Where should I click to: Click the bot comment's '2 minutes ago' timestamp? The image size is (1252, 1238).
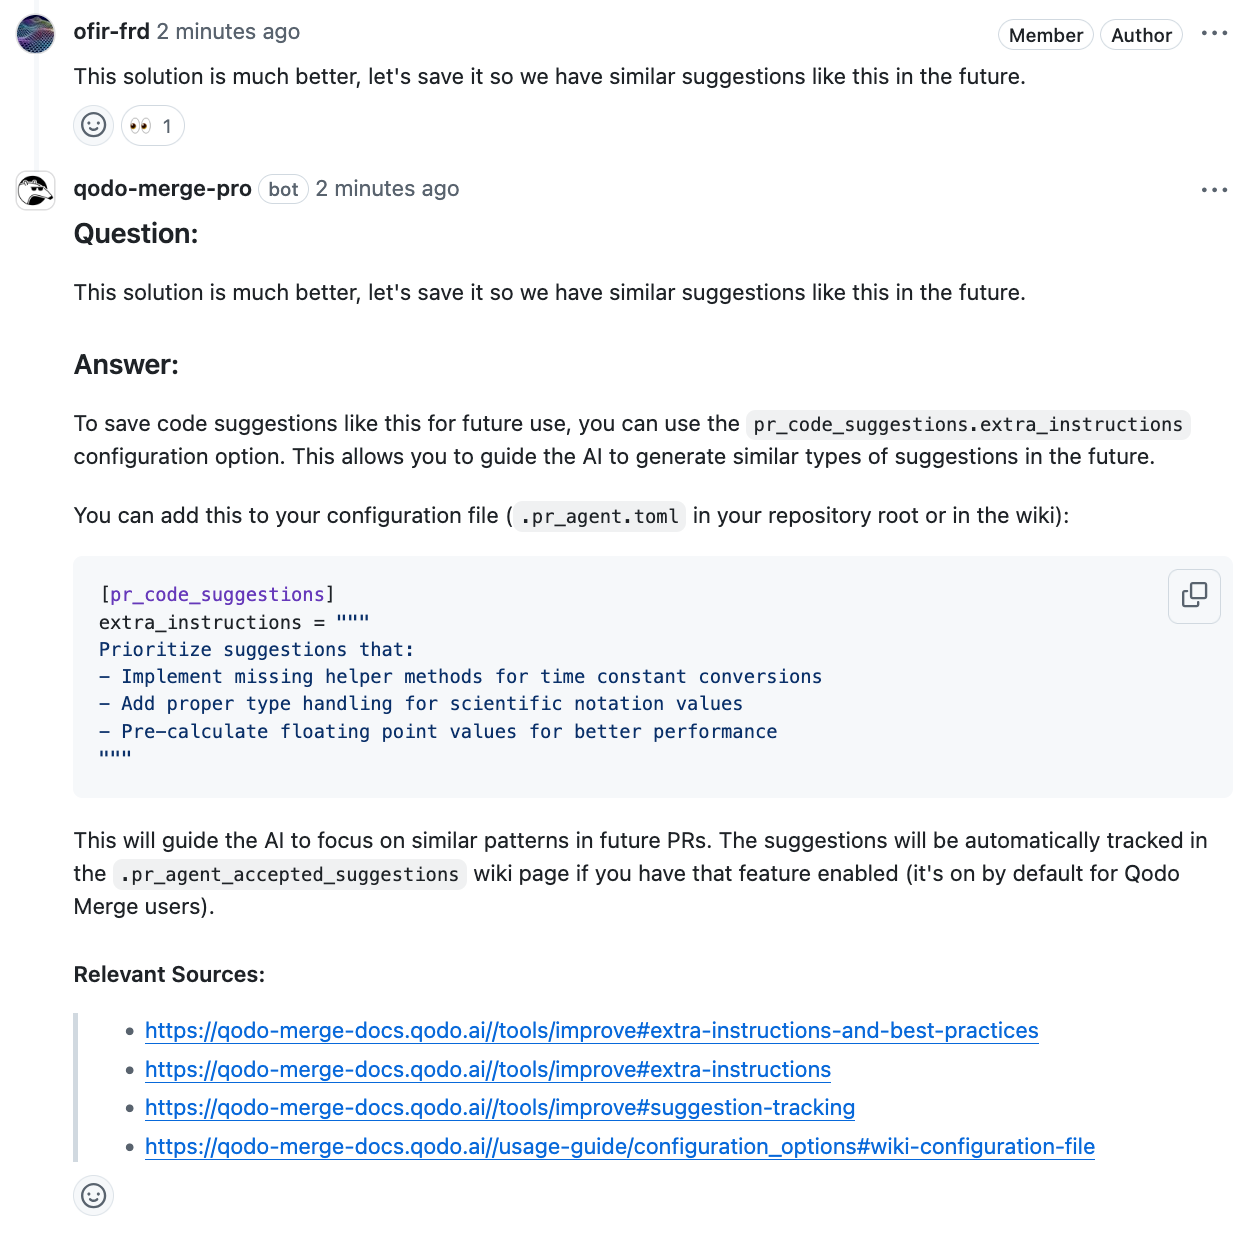tap(387, 189)
